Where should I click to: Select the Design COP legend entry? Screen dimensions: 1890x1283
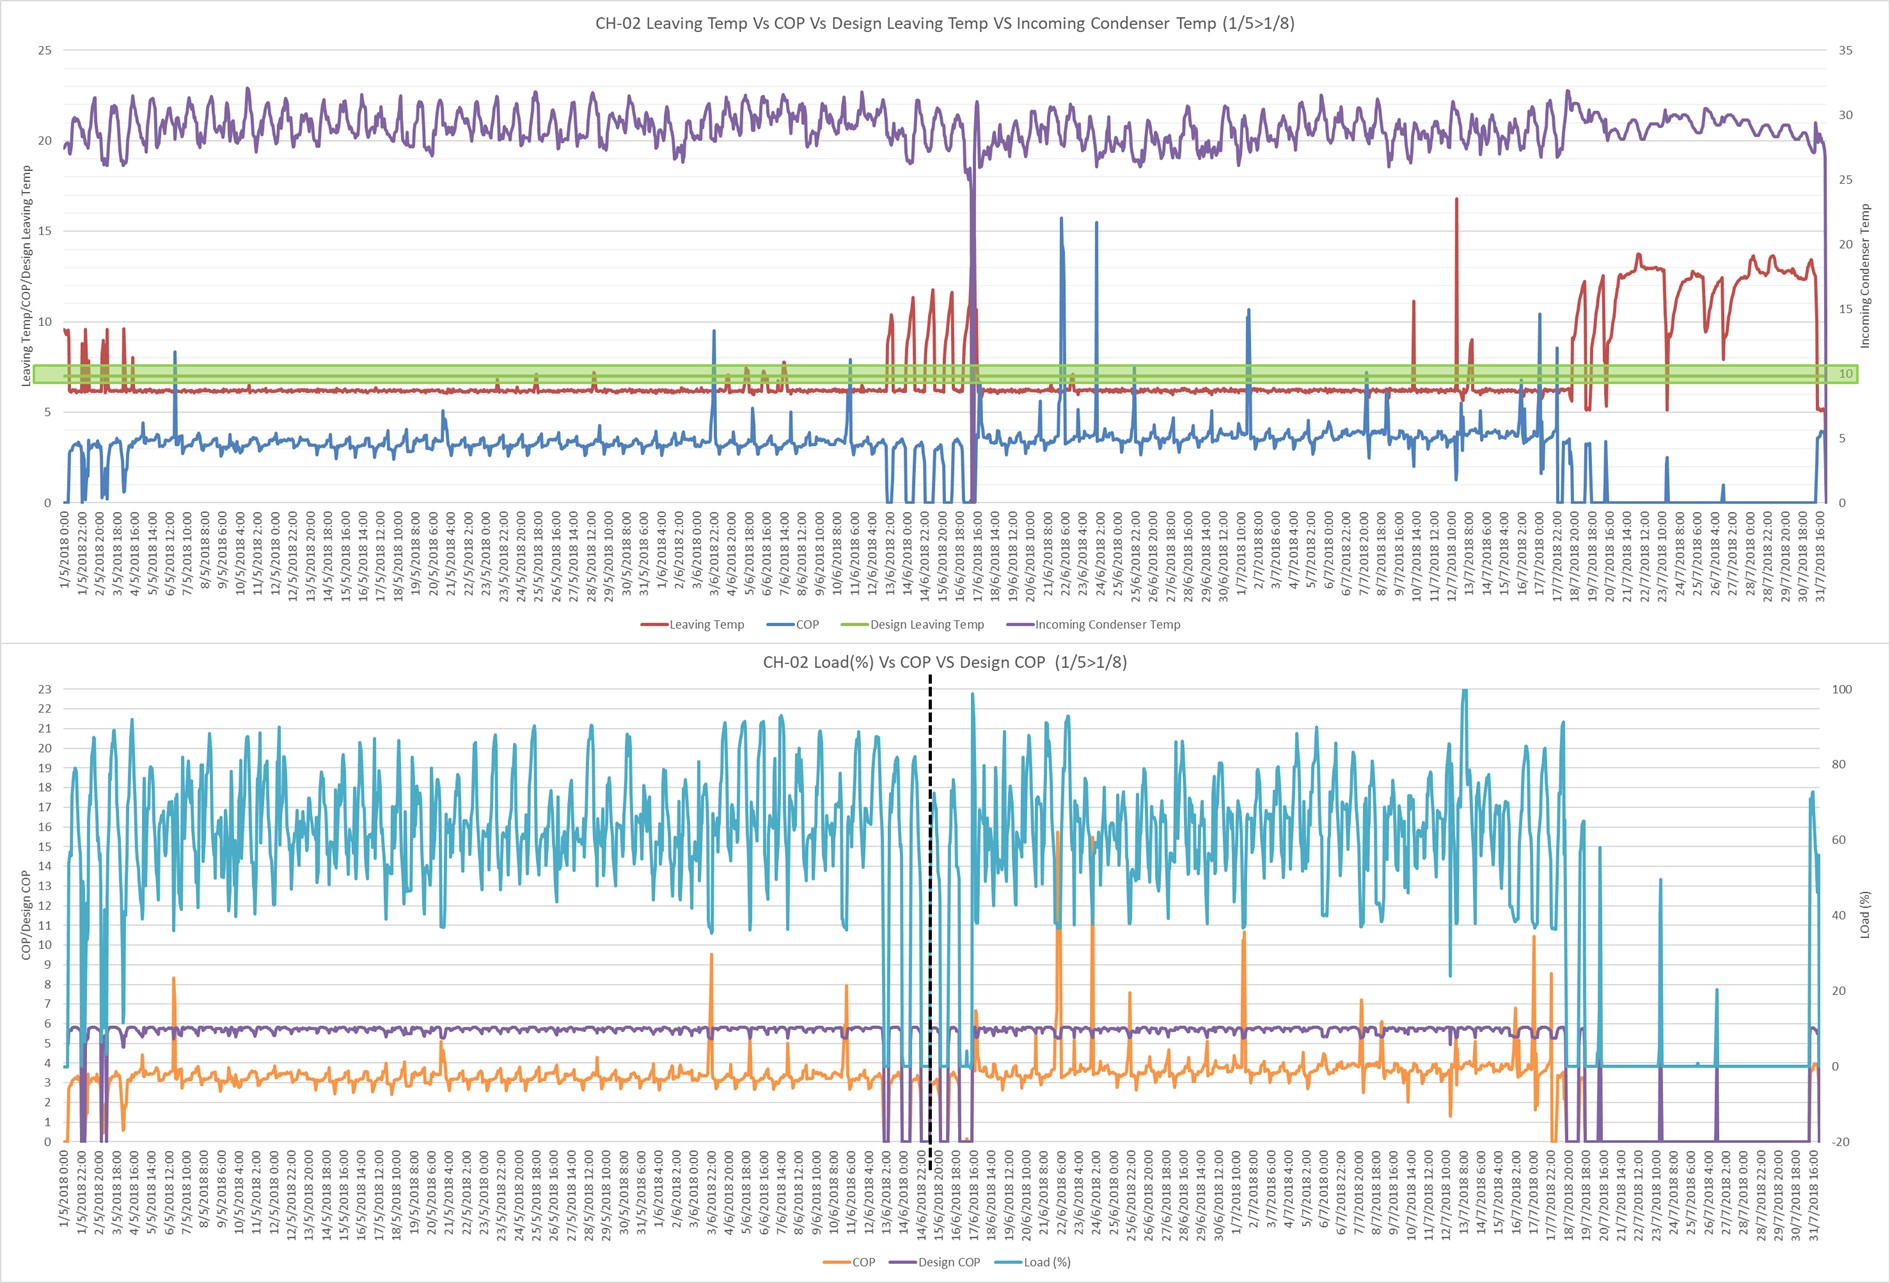click(949, 1262)
